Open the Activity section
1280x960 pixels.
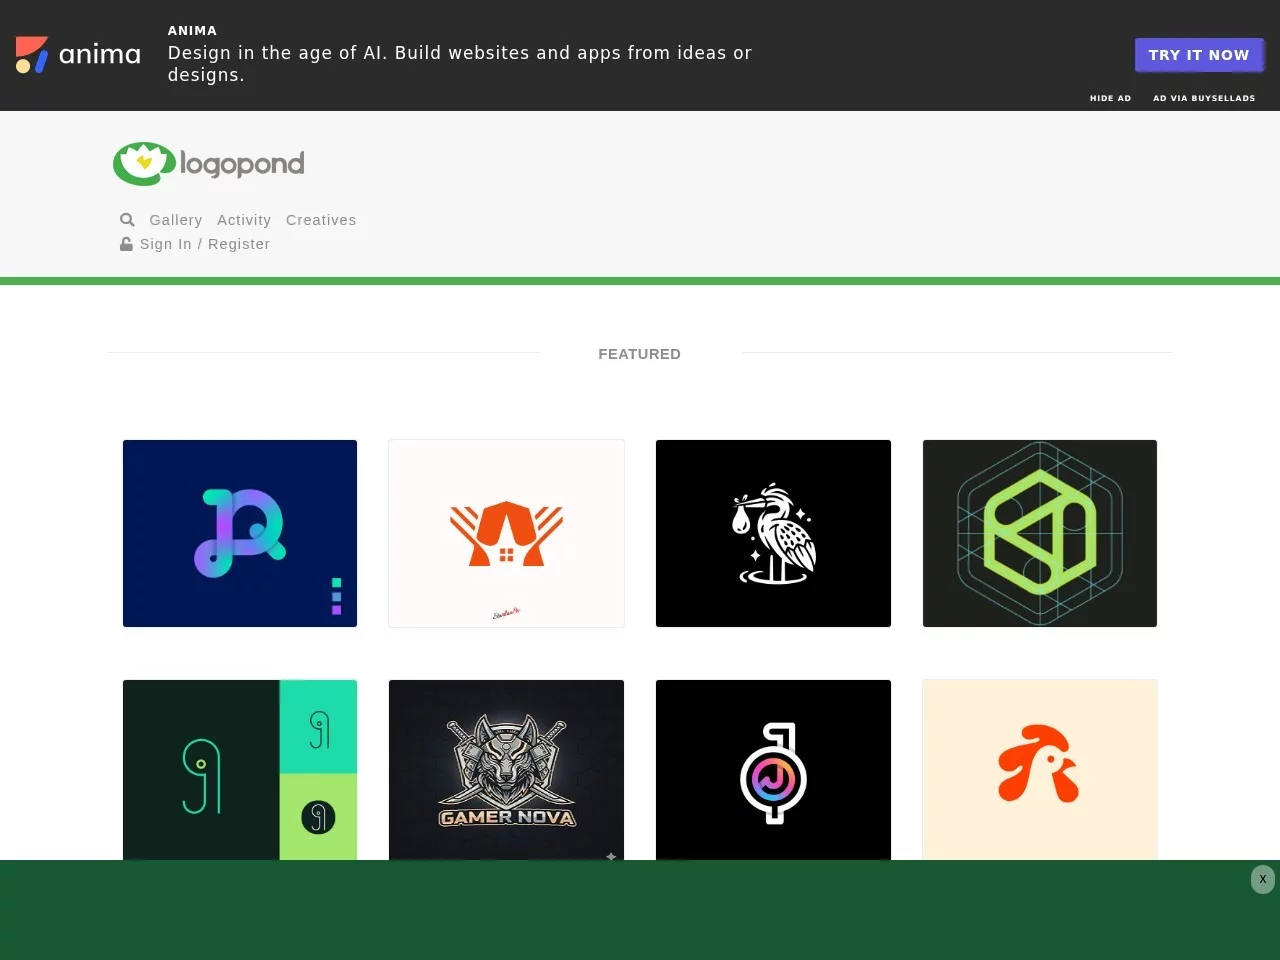[x=244, y=220]
